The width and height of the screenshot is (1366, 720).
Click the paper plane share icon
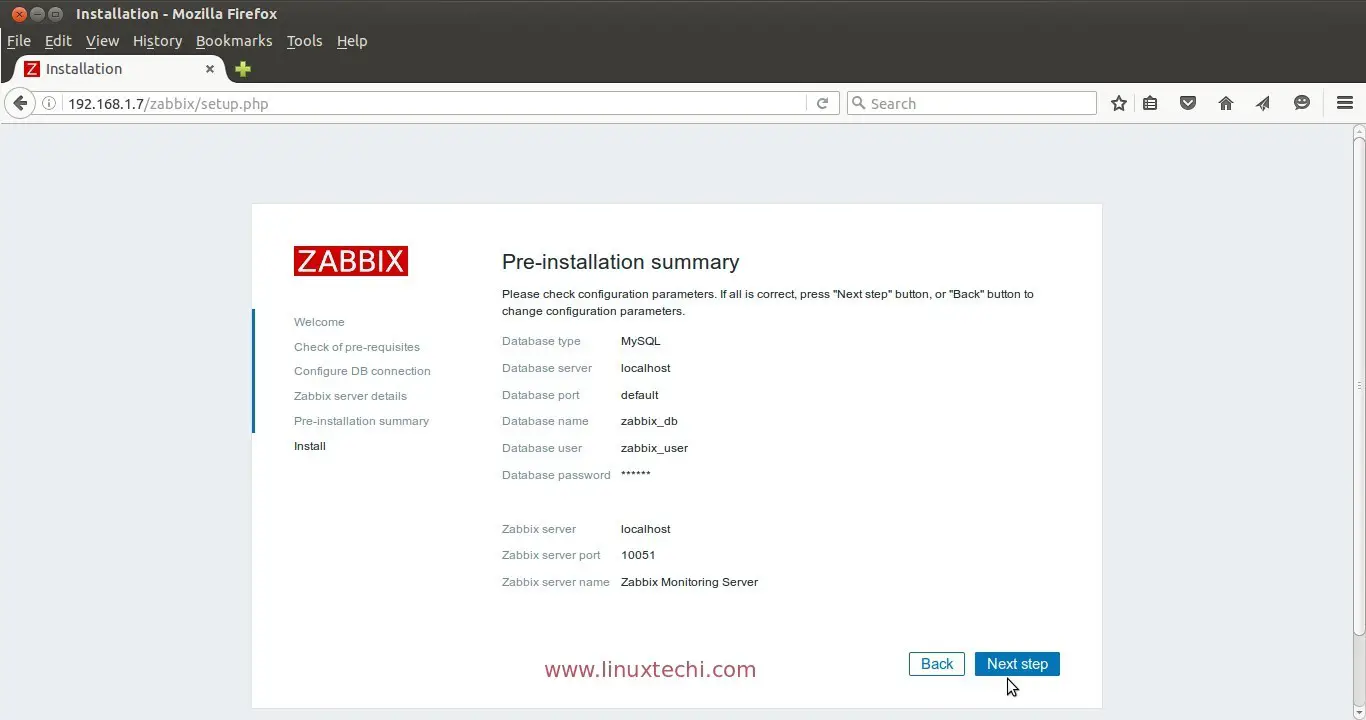coord(1263,103)
